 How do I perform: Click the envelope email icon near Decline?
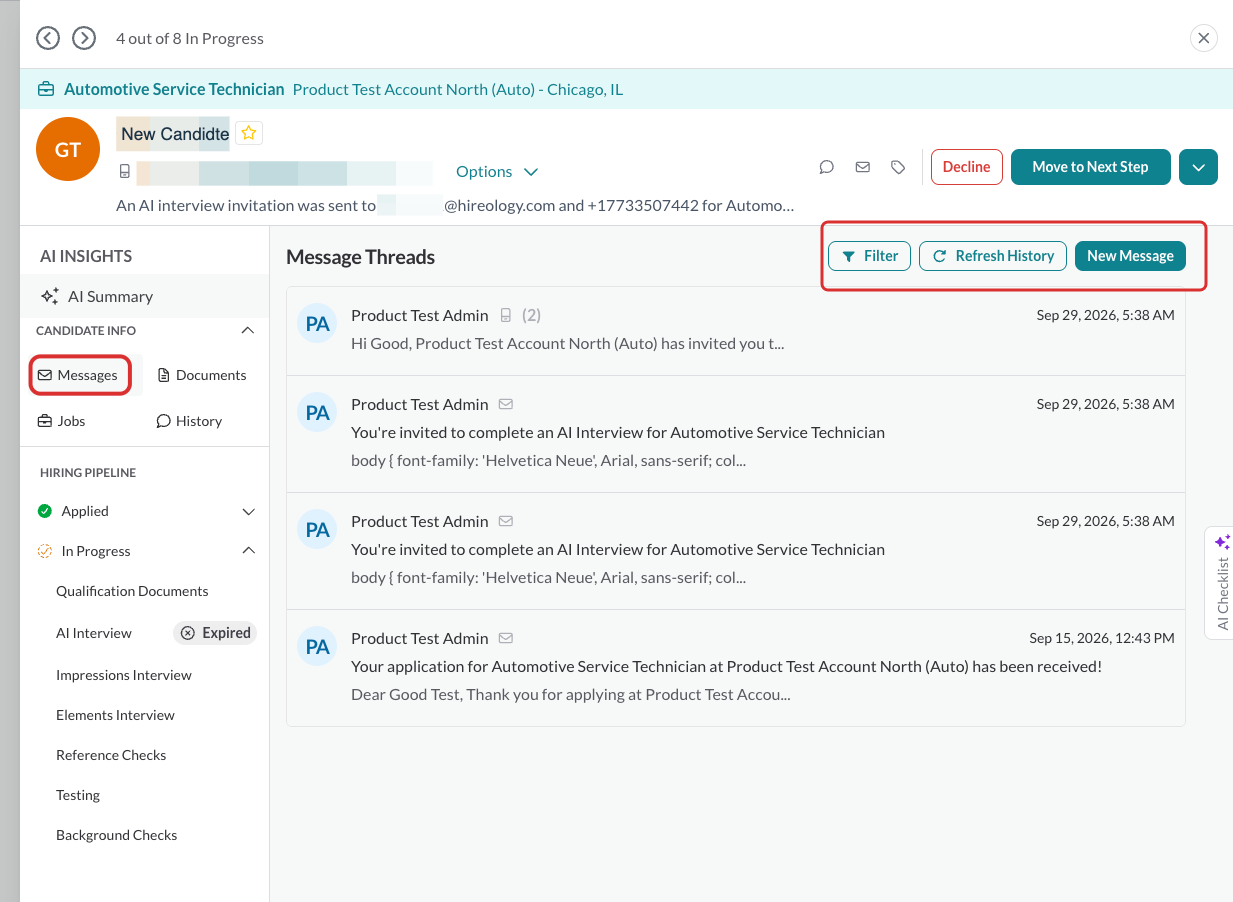(x=862, y=167)
